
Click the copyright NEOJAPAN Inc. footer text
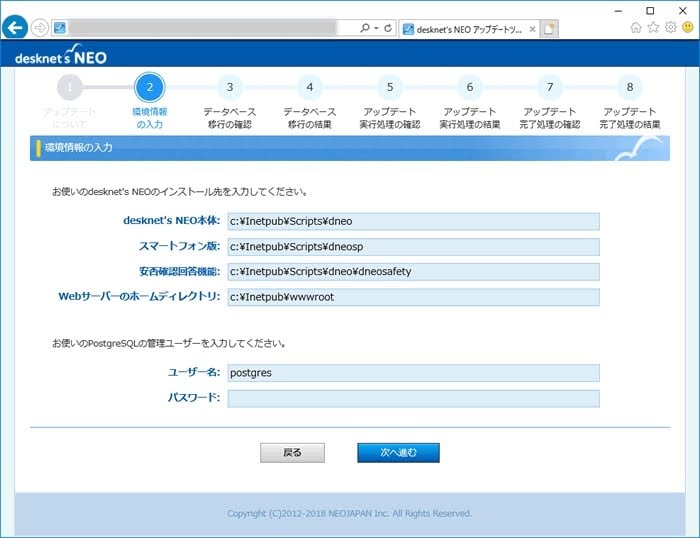coord(350,513)
